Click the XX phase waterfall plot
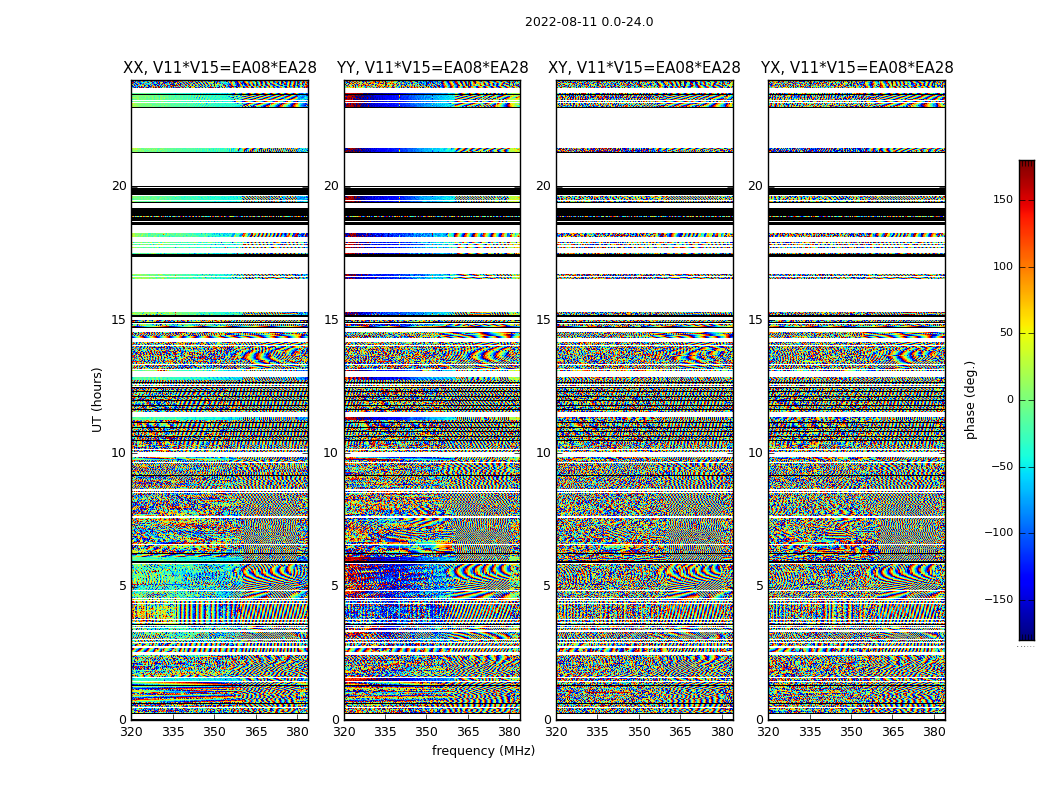This screenshot has height=800, width=1050. pos(220,400)
